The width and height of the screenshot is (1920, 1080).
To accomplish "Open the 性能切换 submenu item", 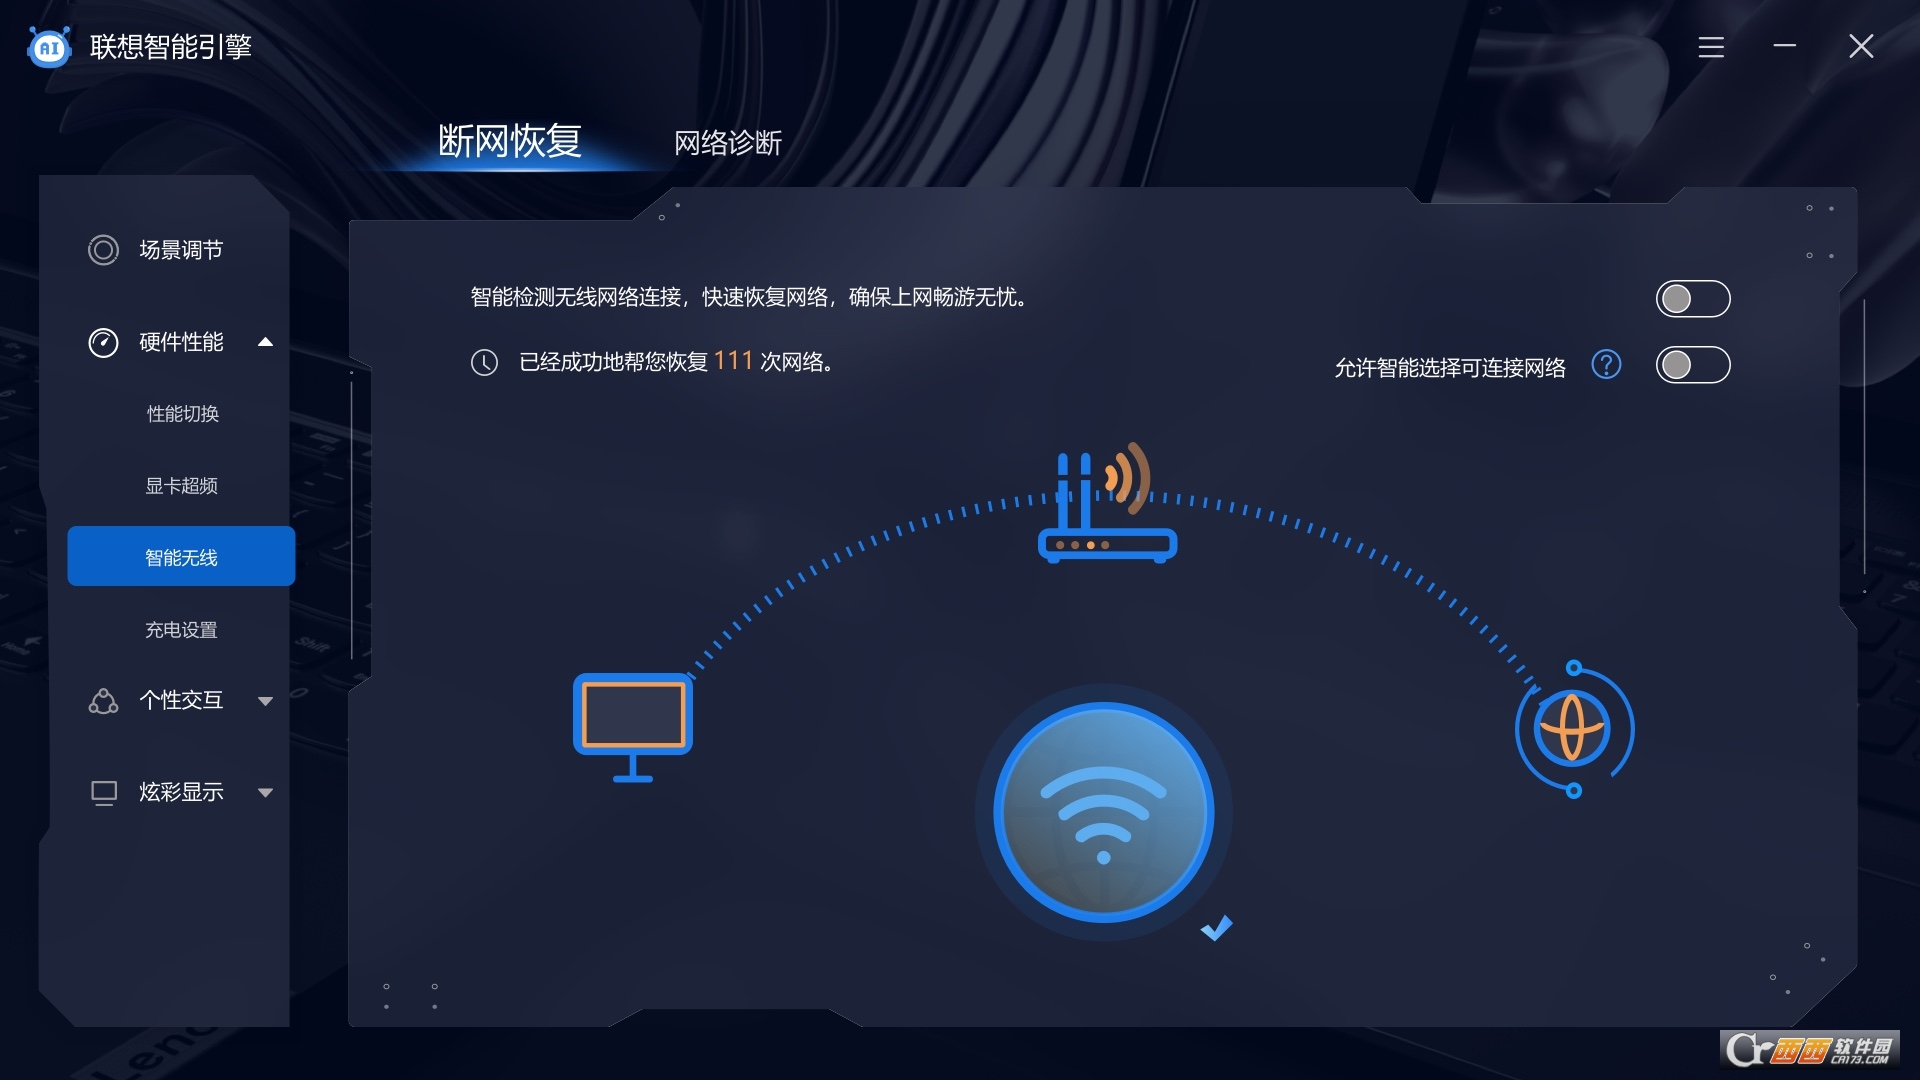I will pyautogui.click(x=182, y=414).
